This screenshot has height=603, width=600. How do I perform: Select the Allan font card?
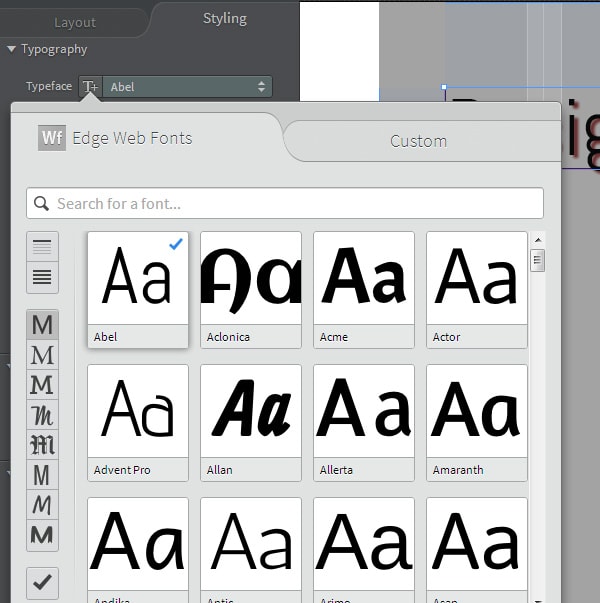pyautogui.click(x=251, y=423)
